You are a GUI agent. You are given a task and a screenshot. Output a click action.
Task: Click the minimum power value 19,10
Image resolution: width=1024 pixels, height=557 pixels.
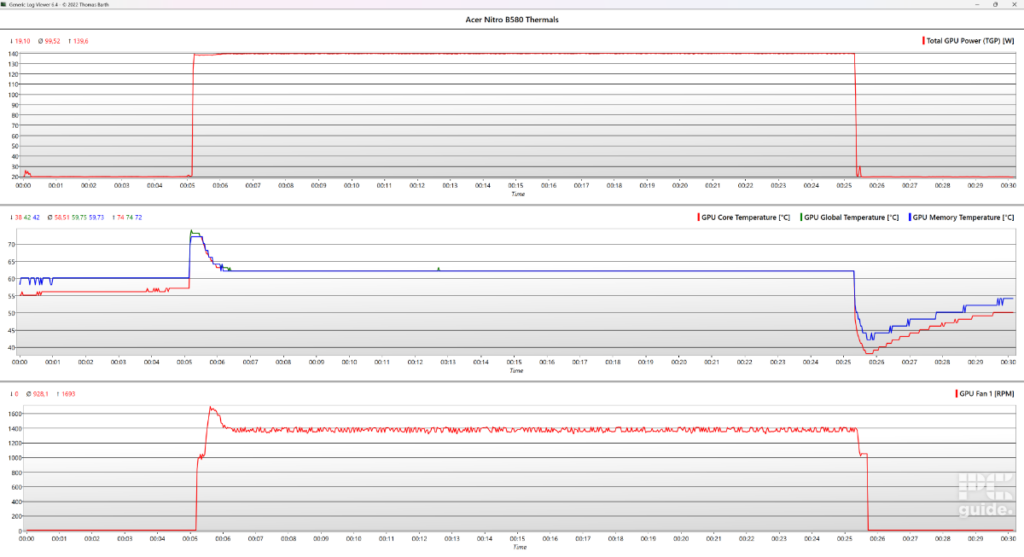pos(22,41)
